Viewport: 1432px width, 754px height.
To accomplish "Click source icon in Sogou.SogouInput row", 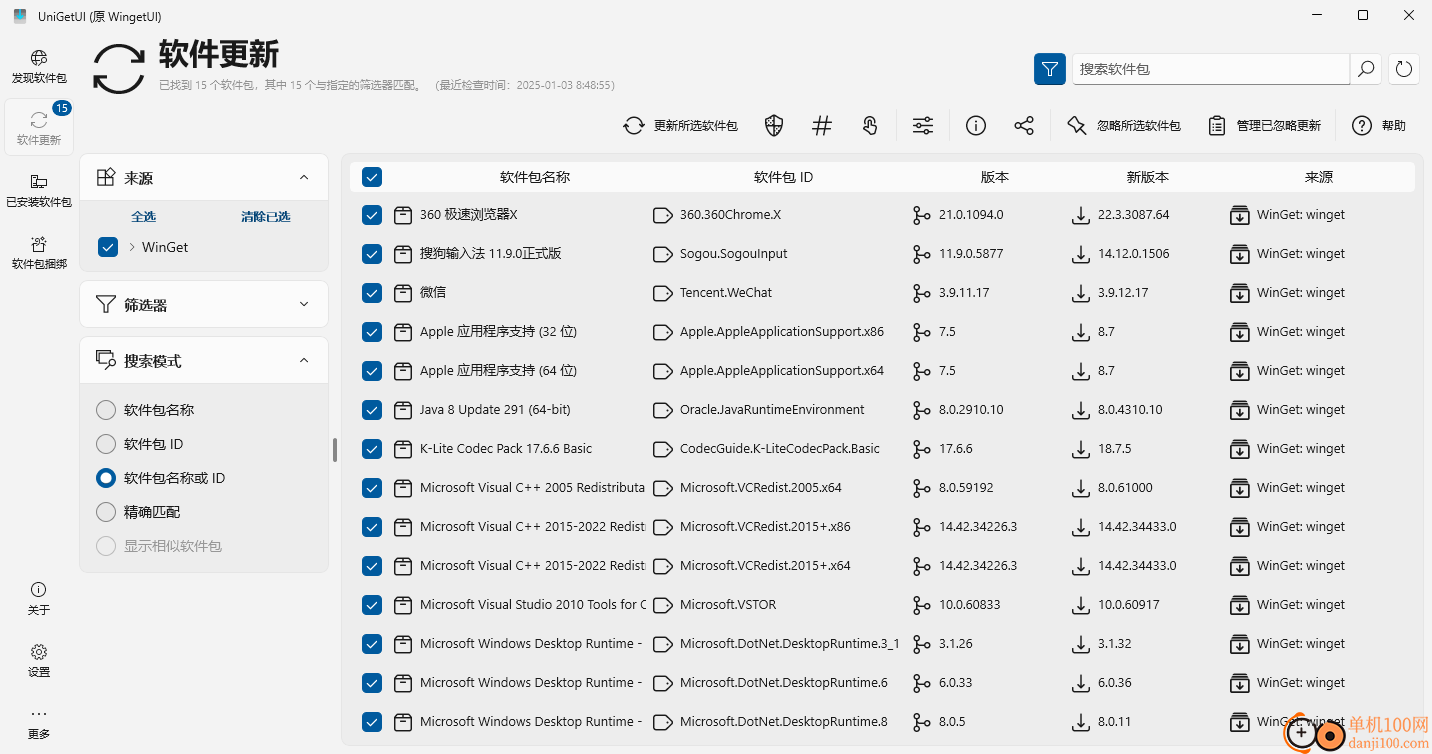I will 1239,254.
